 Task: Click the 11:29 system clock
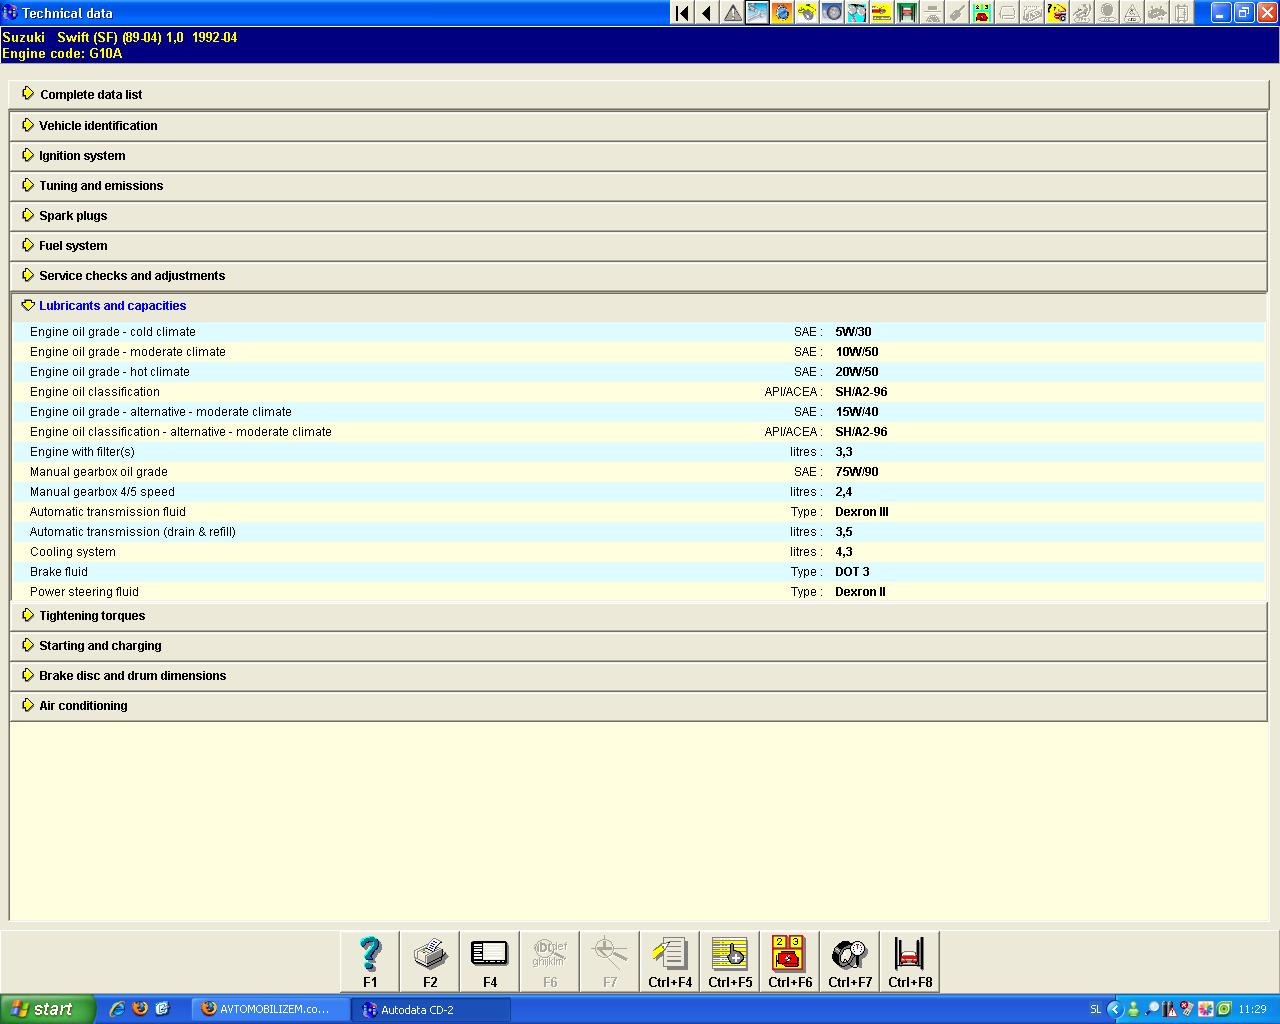1252,1009
